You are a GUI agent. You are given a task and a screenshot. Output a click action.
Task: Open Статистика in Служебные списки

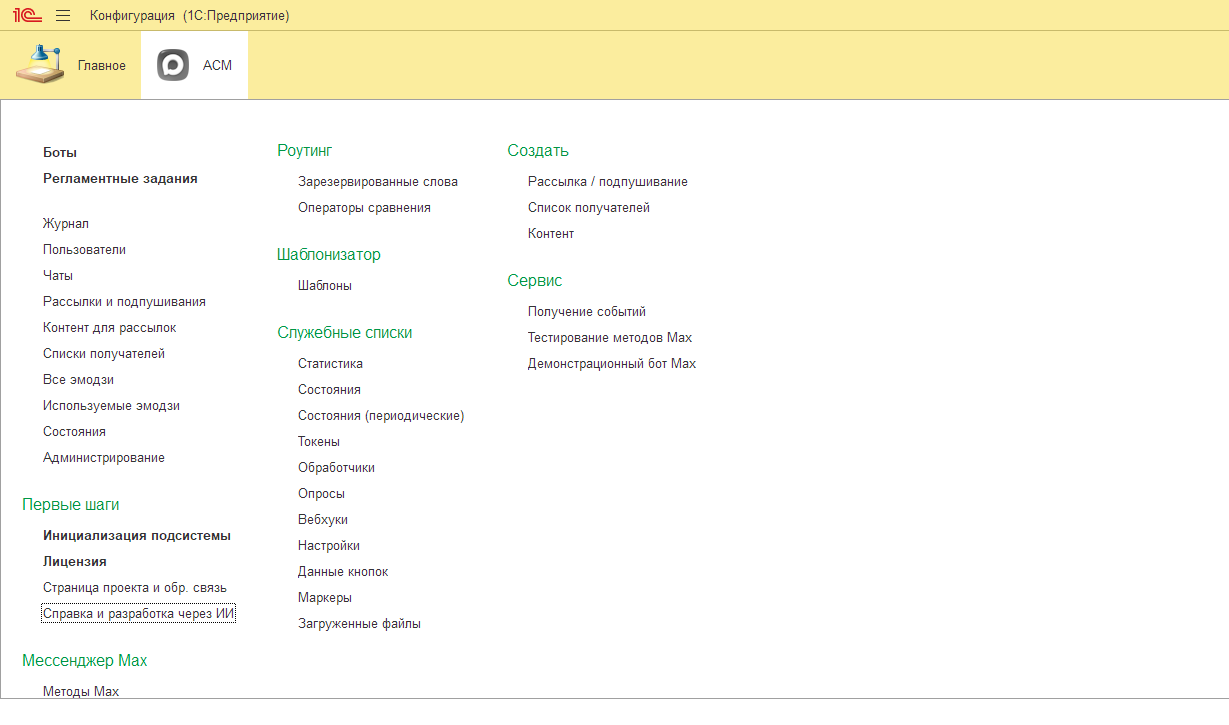[330, 364]
